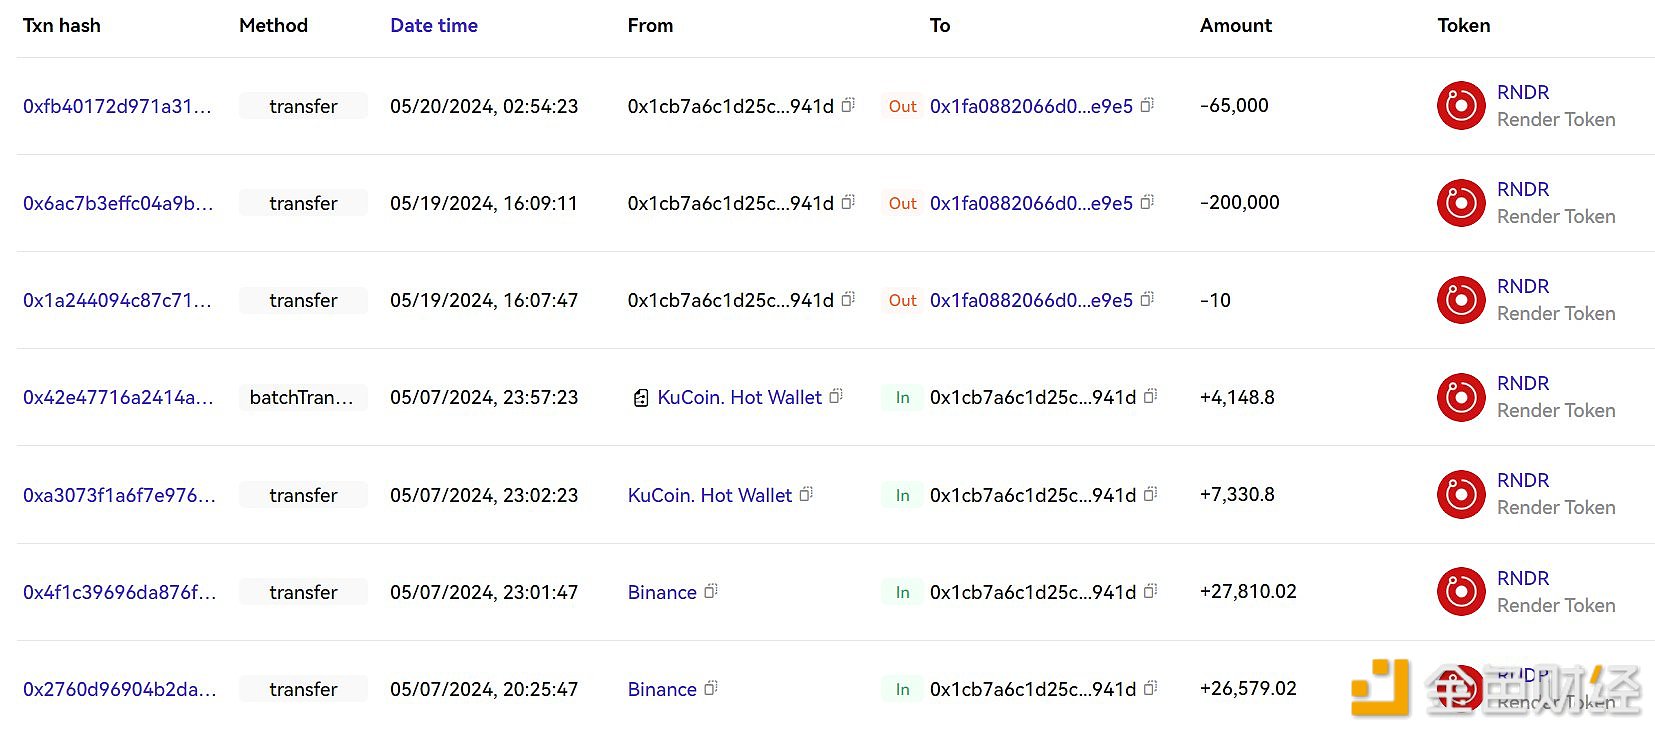The width and height of the screenshot is (1655, 730).
Task: Open transaction hash 0x6ac7b3effc04a9b
Action: pos(118,203)
